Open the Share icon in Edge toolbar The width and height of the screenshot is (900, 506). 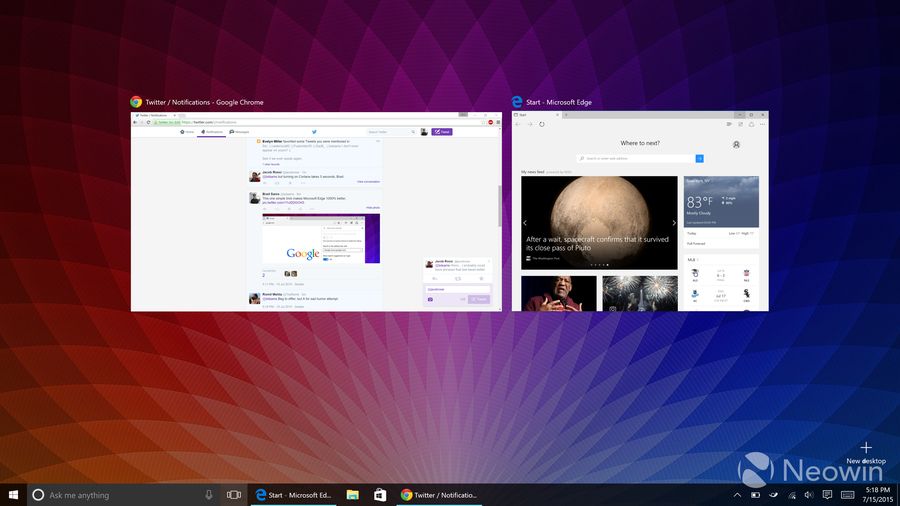[x=751, y=124]
